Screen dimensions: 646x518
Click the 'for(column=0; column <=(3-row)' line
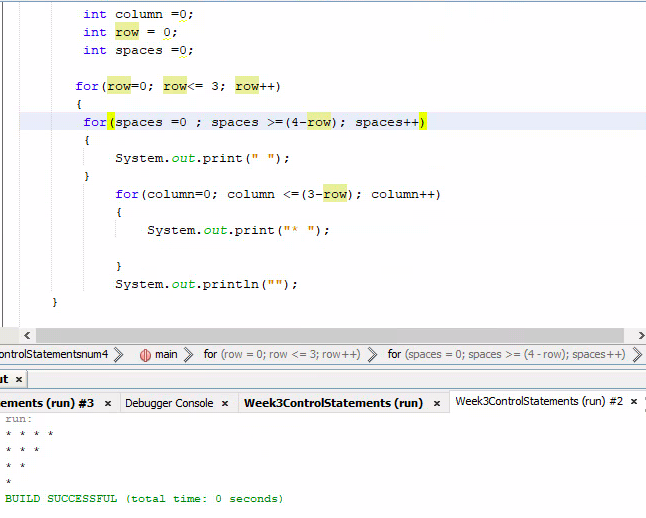click(x=278, y=194)
